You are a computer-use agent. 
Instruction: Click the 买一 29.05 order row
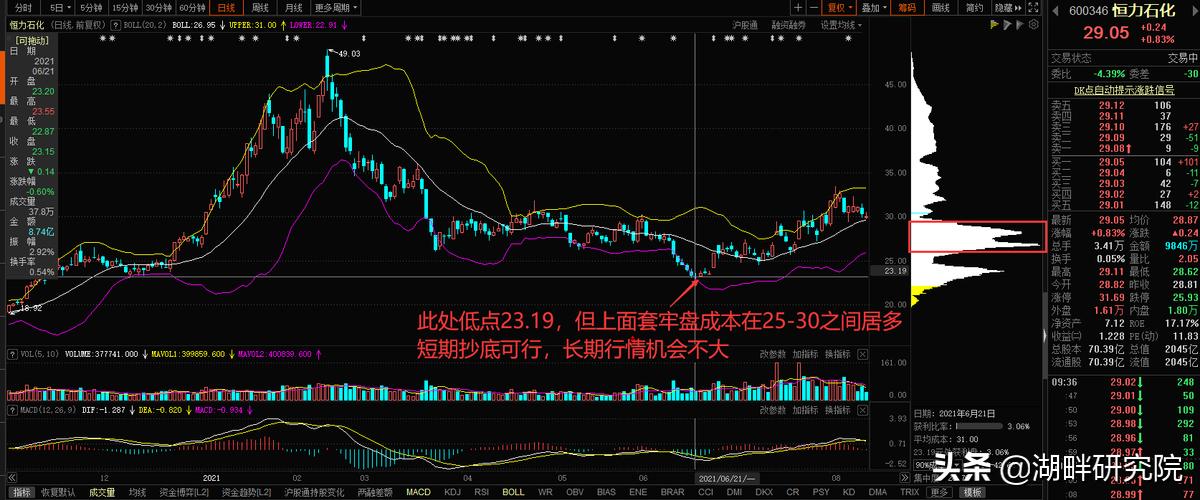1123,161
